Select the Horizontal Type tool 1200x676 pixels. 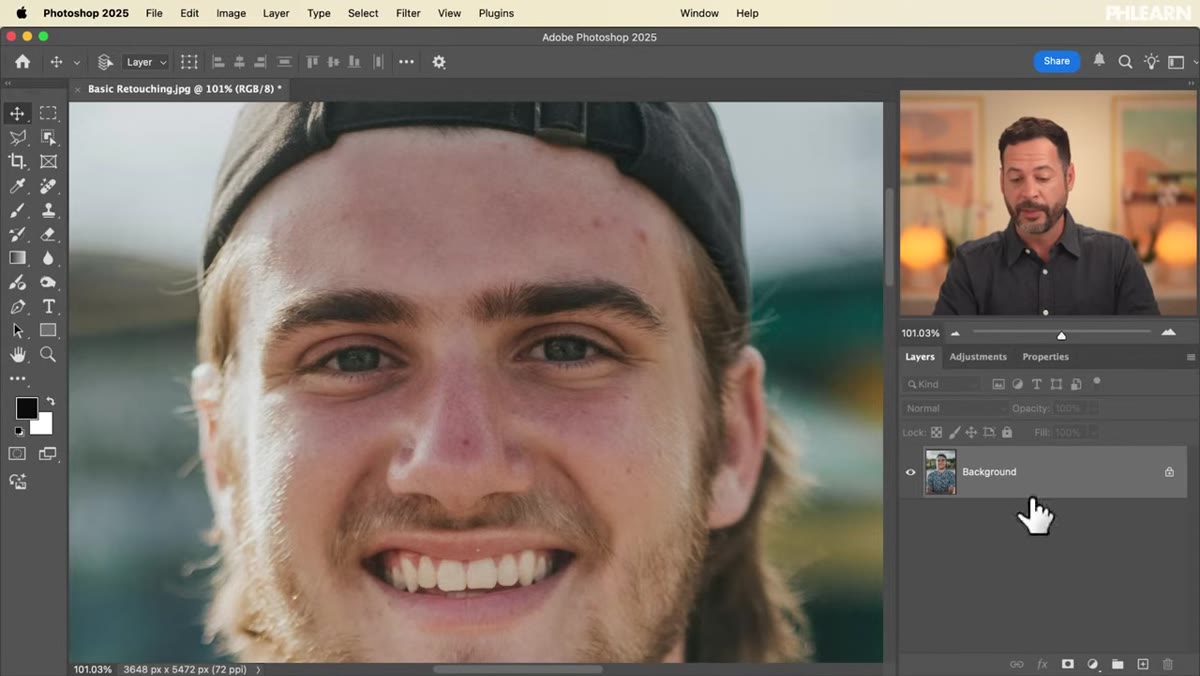(48, 307)
